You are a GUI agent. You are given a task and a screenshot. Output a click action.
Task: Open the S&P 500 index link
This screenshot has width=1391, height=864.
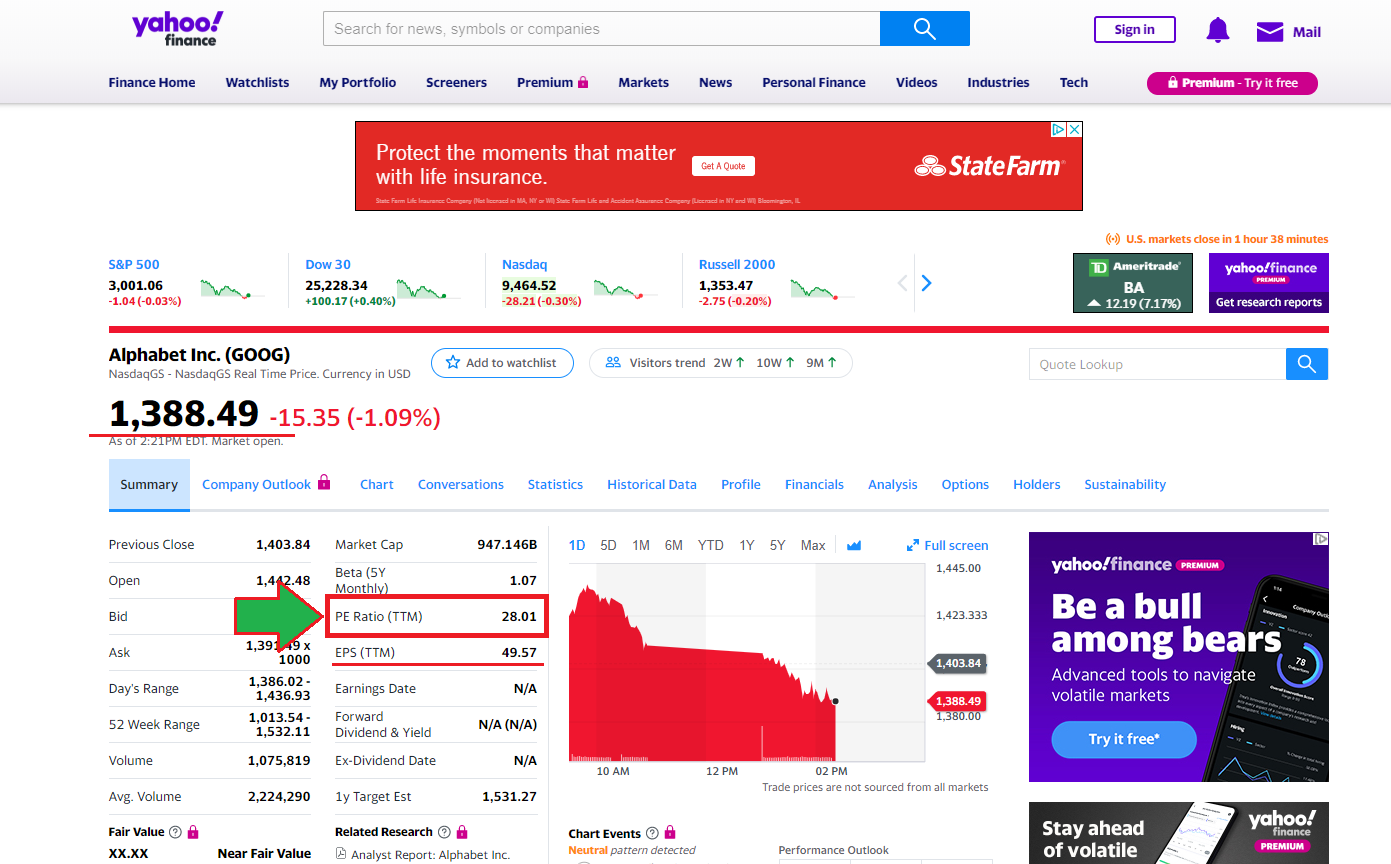(x=134, y=265)
